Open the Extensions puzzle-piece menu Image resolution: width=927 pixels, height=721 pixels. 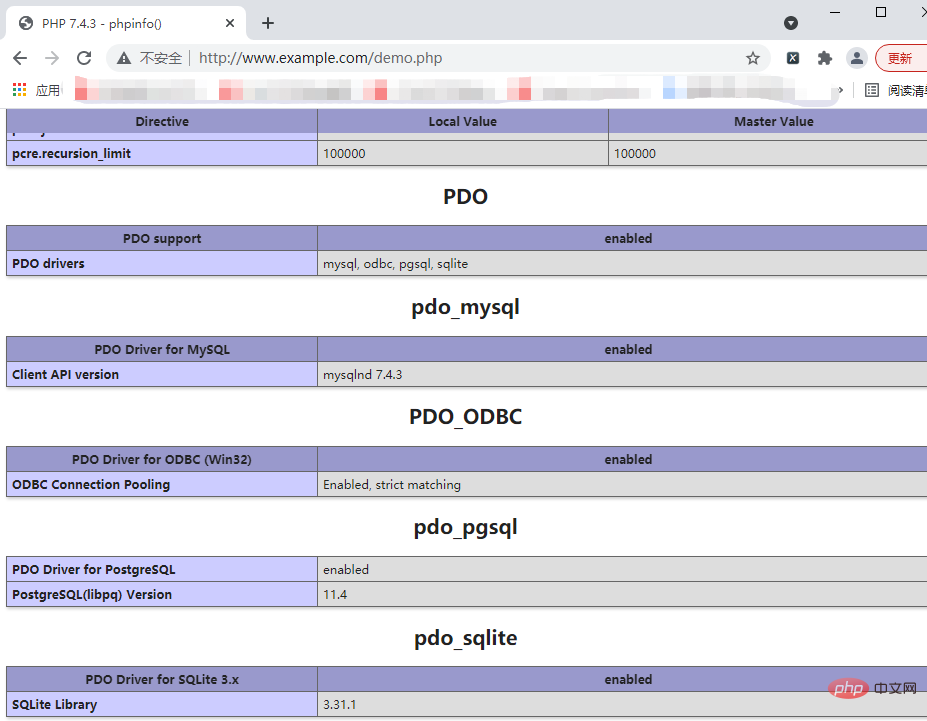(824, 58)
